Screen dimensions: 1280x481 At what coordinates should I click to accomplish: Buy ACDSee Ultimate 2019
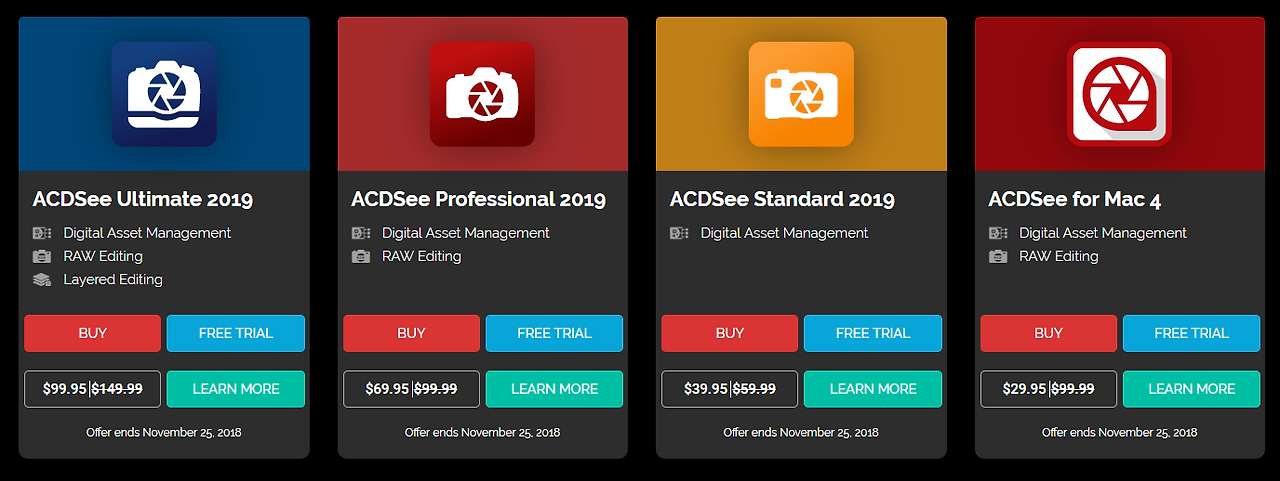coord(92,333)
